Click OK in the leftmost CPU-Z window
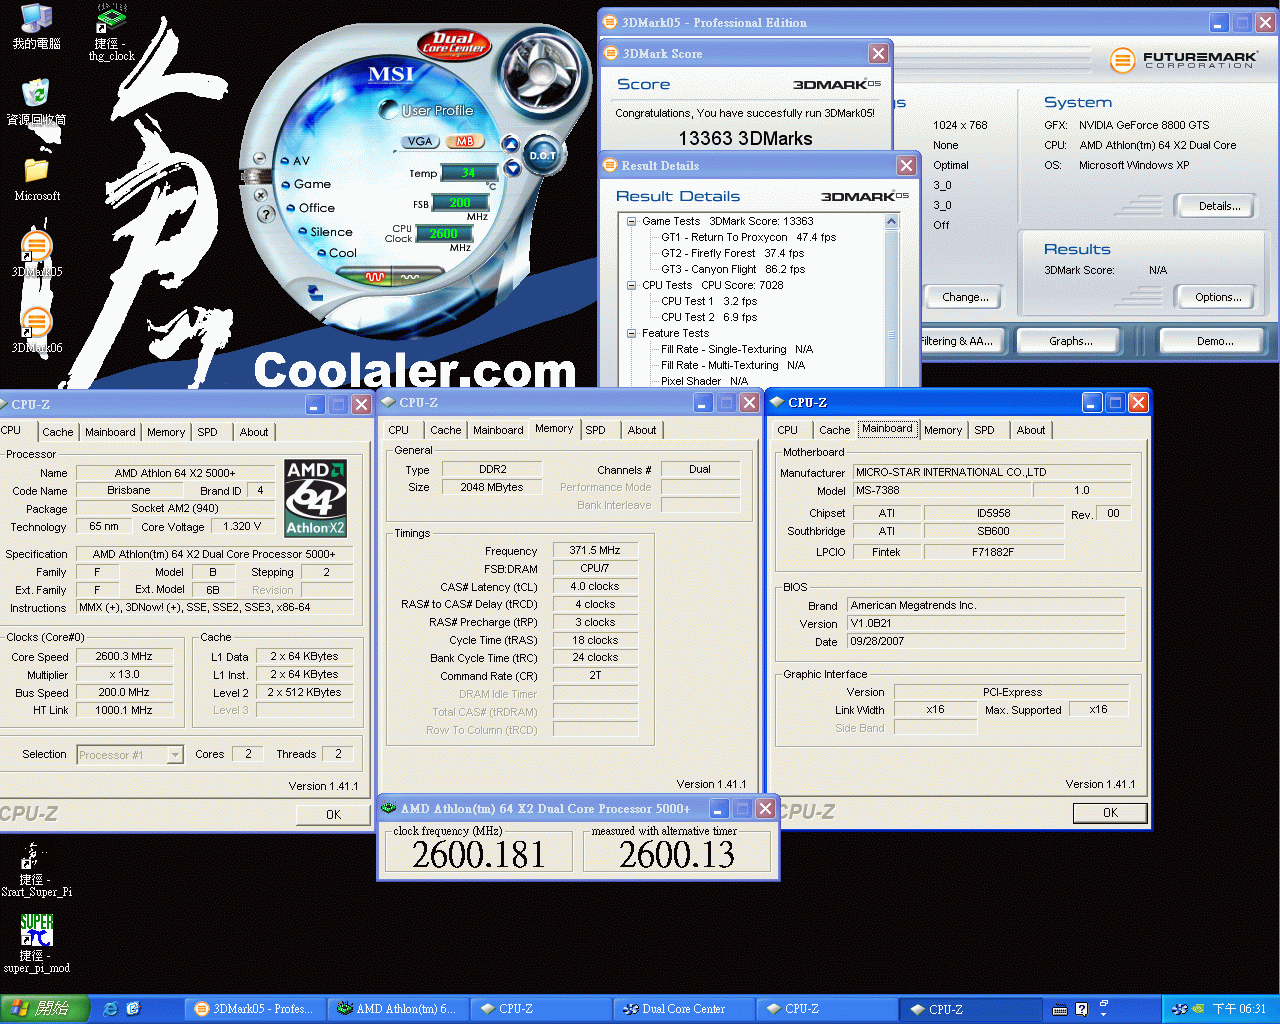Image resolution: width=1280 pixels, height=1024 pixels. pyautogui.click(x=333, y=815)
